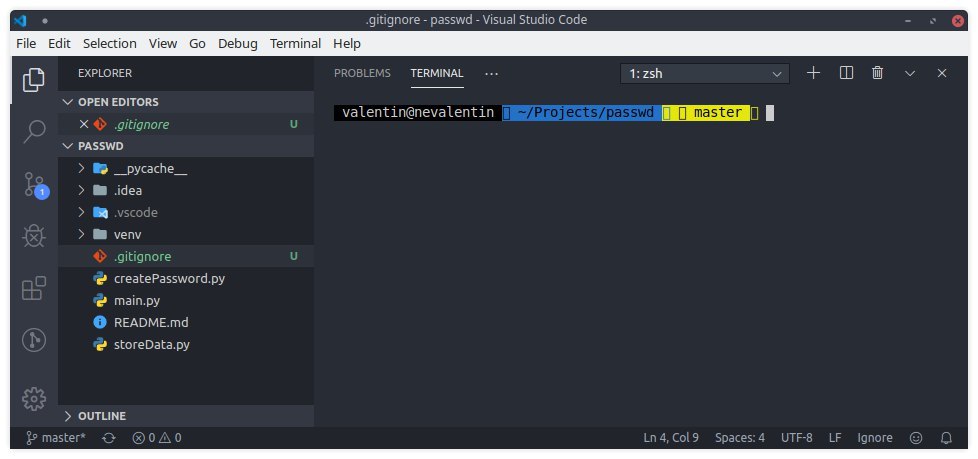The image size is (978, 459).
Task: Click the terminal prompt cursor
Action: 770,113
